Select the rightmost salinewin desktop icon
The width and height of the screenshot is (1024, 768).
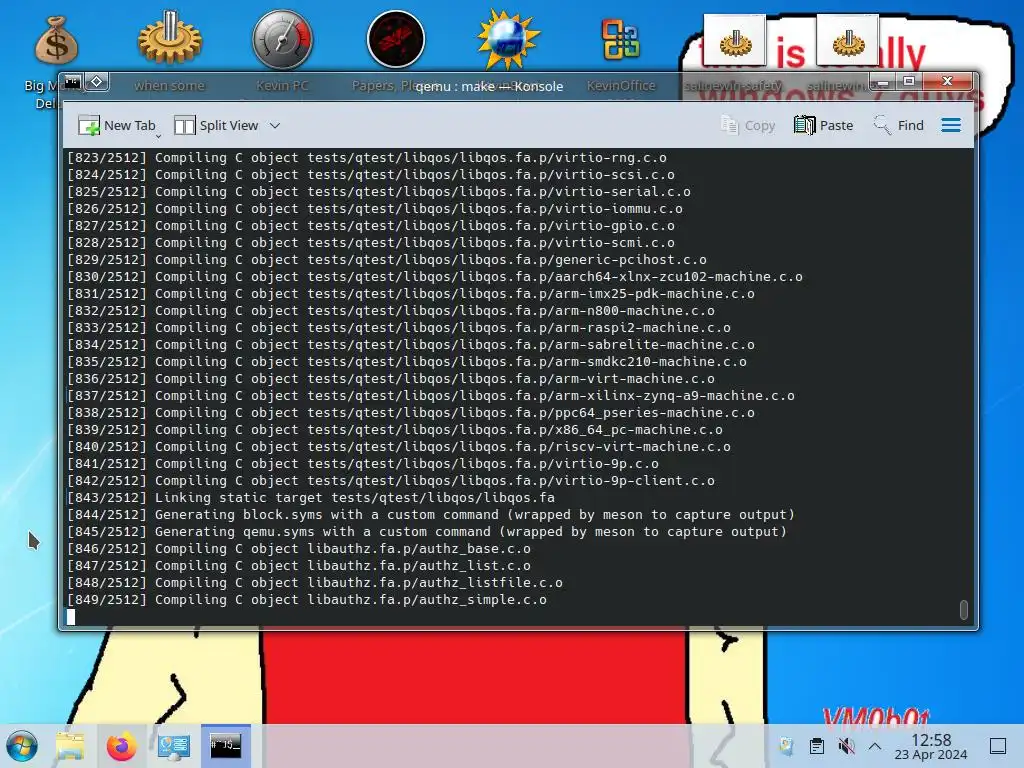click(847, 40)
